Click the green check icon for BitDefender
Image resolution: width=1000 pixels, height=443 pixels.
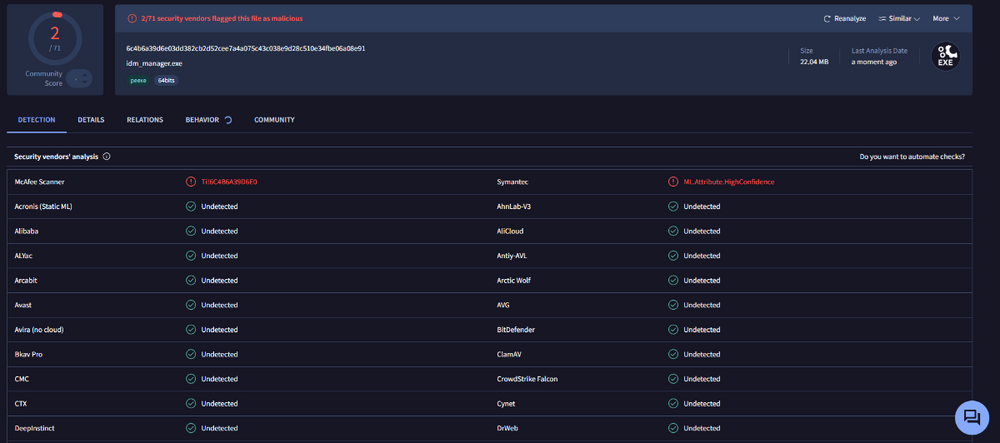coord(673,330)
